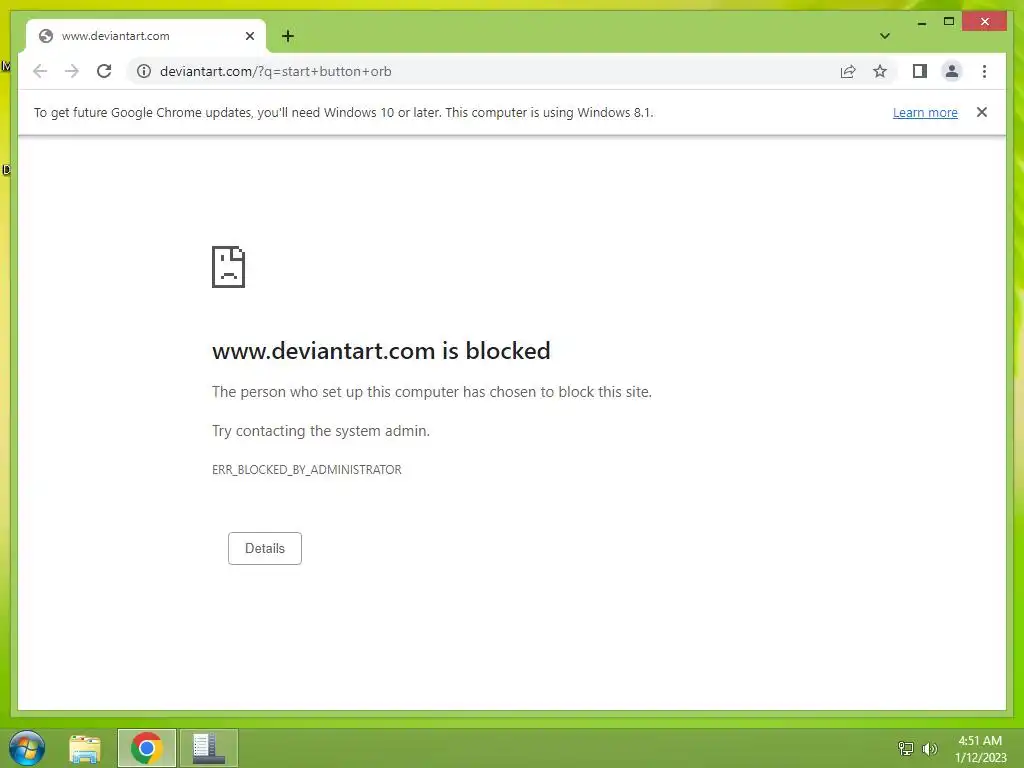Reload the page with the refresh icon

(104, 71)
